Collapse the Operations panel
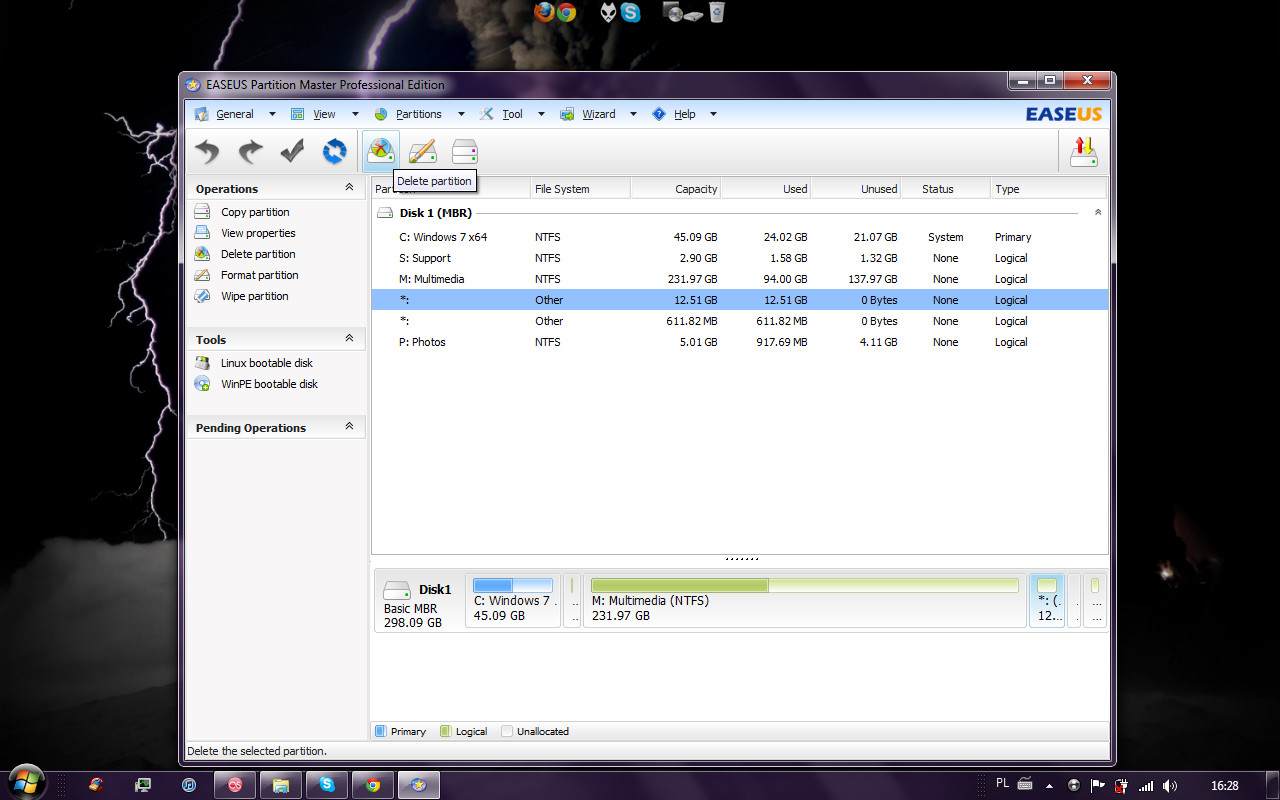This screenshot has width=1280, height=800. 349,188
